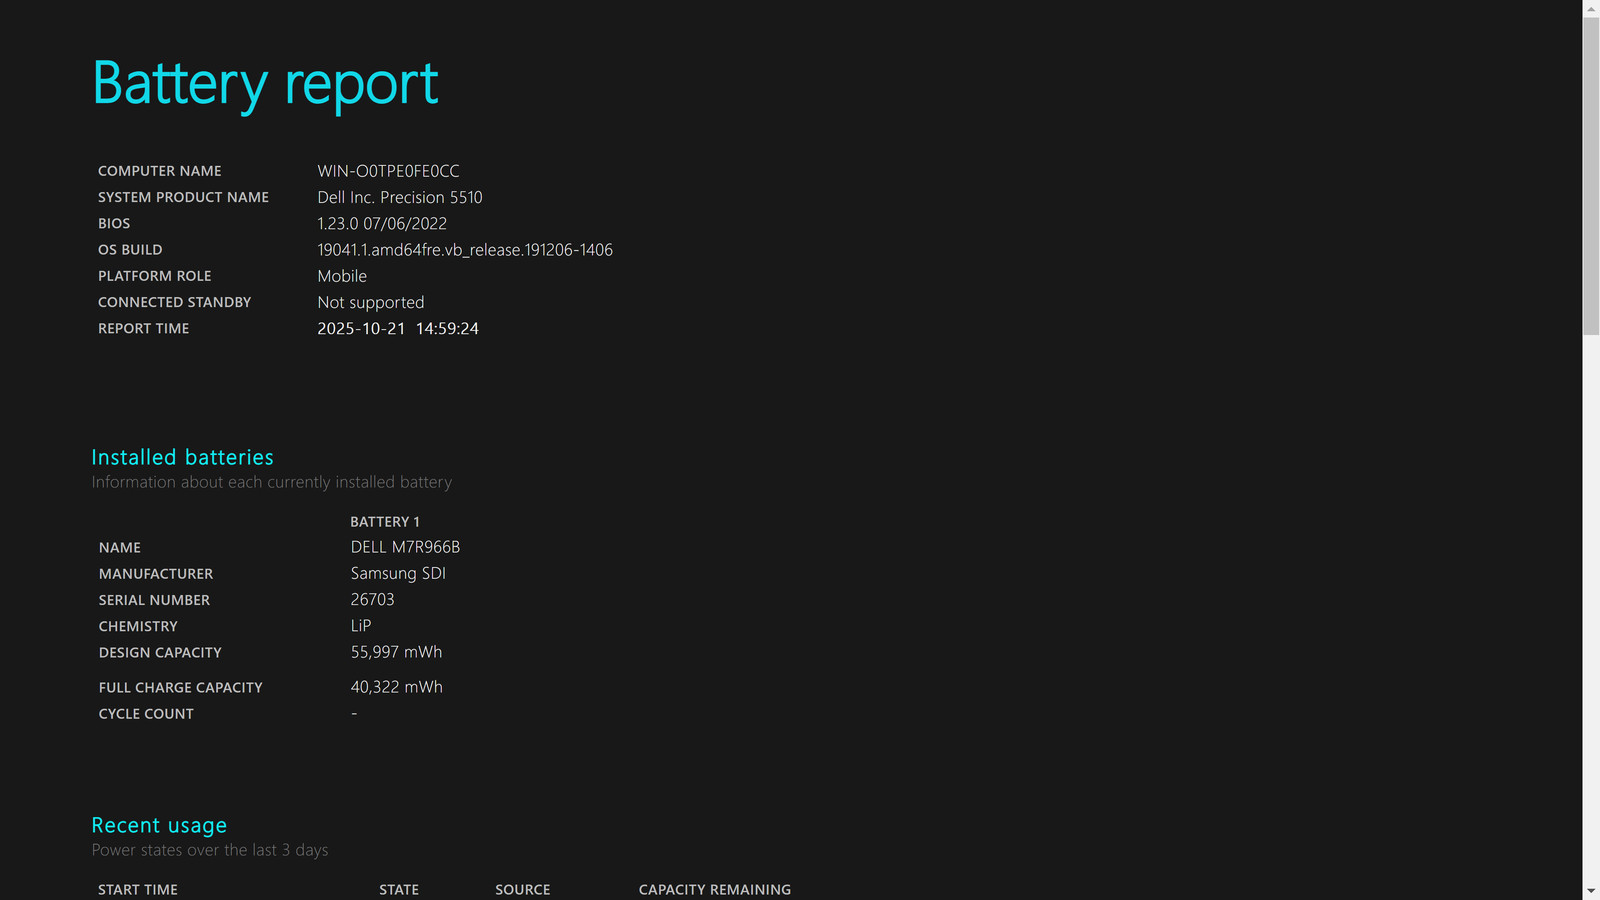Click the "DESIGN CAPACITY" row label
Viewport: 1600px width, 900px height.
[160, 652]
